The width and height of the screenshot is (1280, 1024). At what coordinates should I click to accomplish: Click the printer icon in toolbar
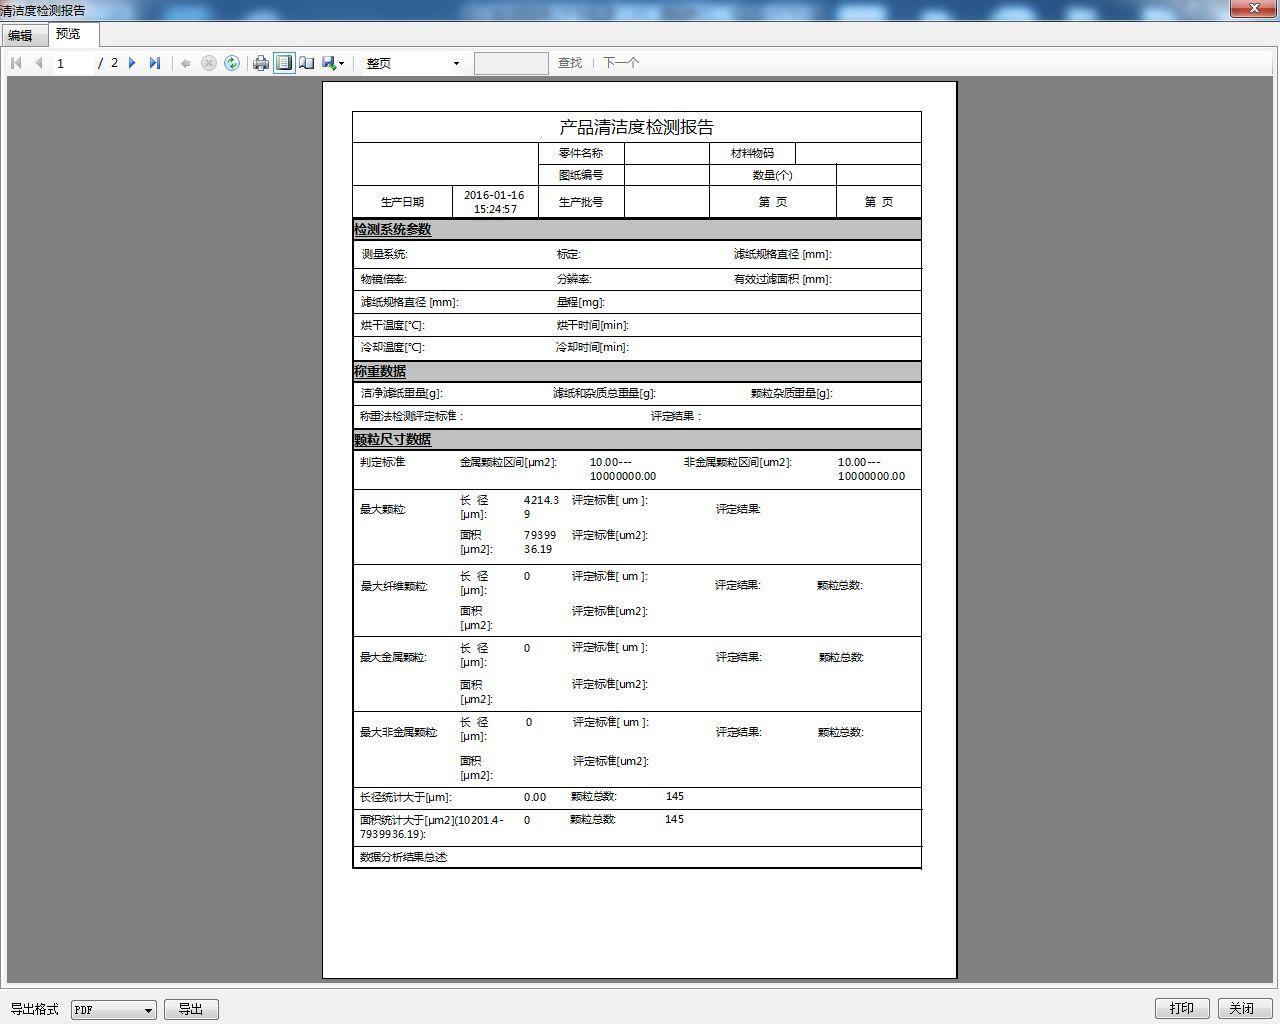pos(261,63)
